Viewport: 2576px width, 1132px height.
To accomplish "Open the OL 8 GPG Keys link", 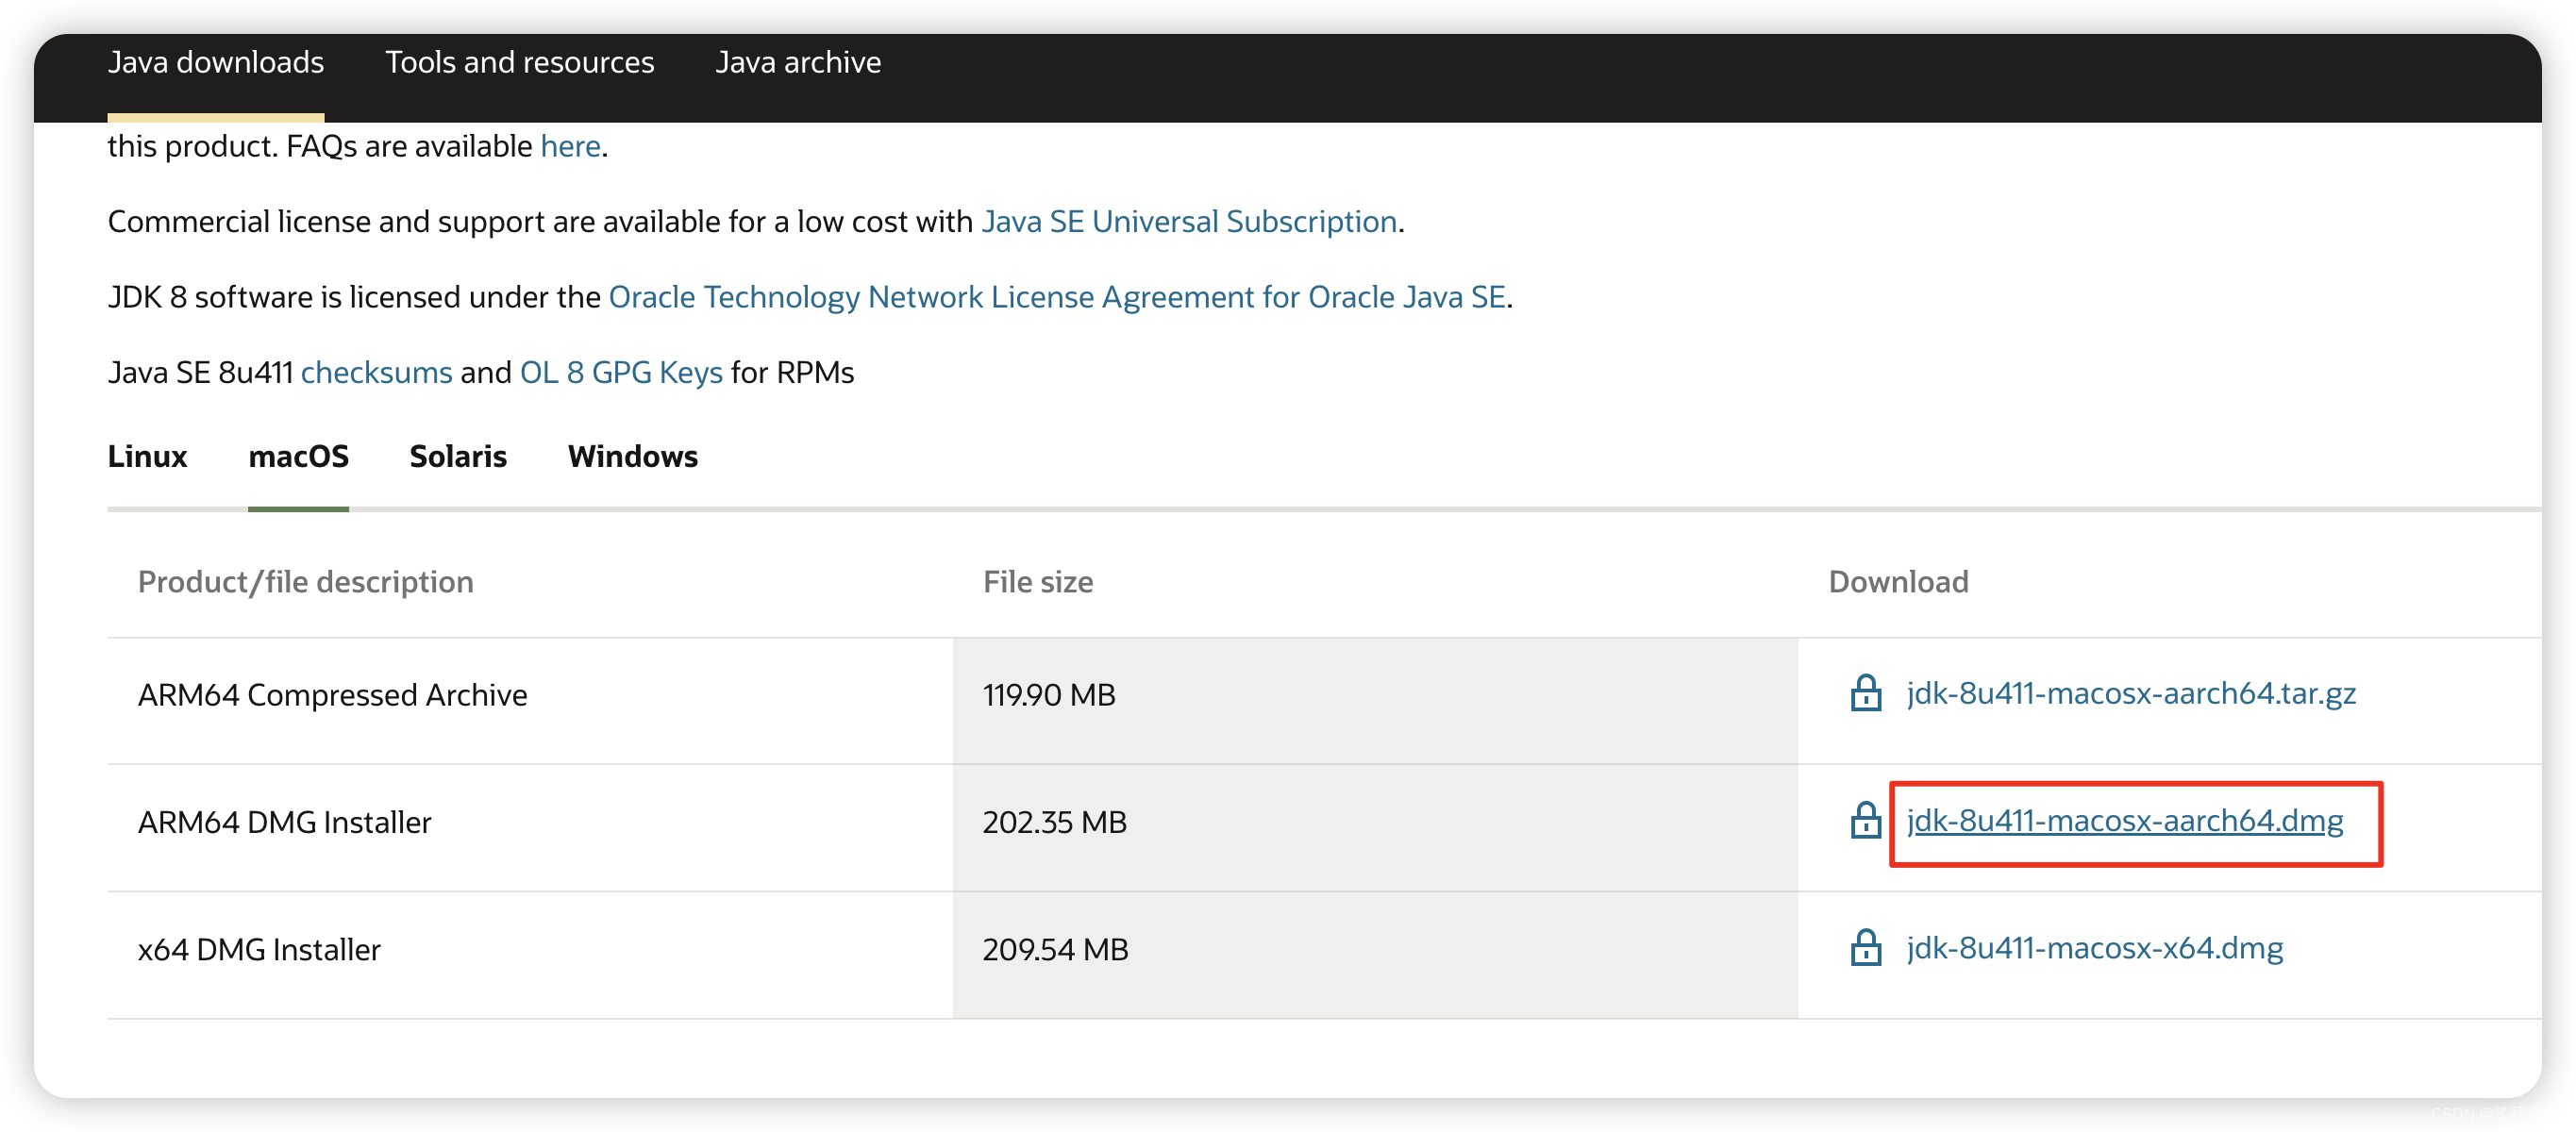I will [x=620, y=372].
